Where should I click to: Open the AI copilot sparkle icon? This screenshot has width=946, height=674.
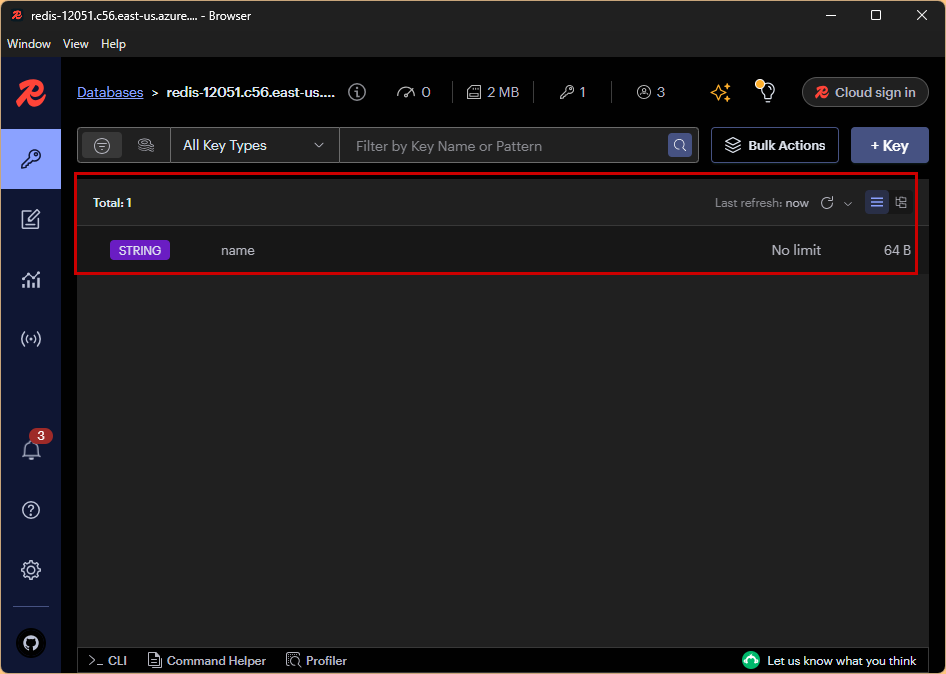click(x=720, y=92)
